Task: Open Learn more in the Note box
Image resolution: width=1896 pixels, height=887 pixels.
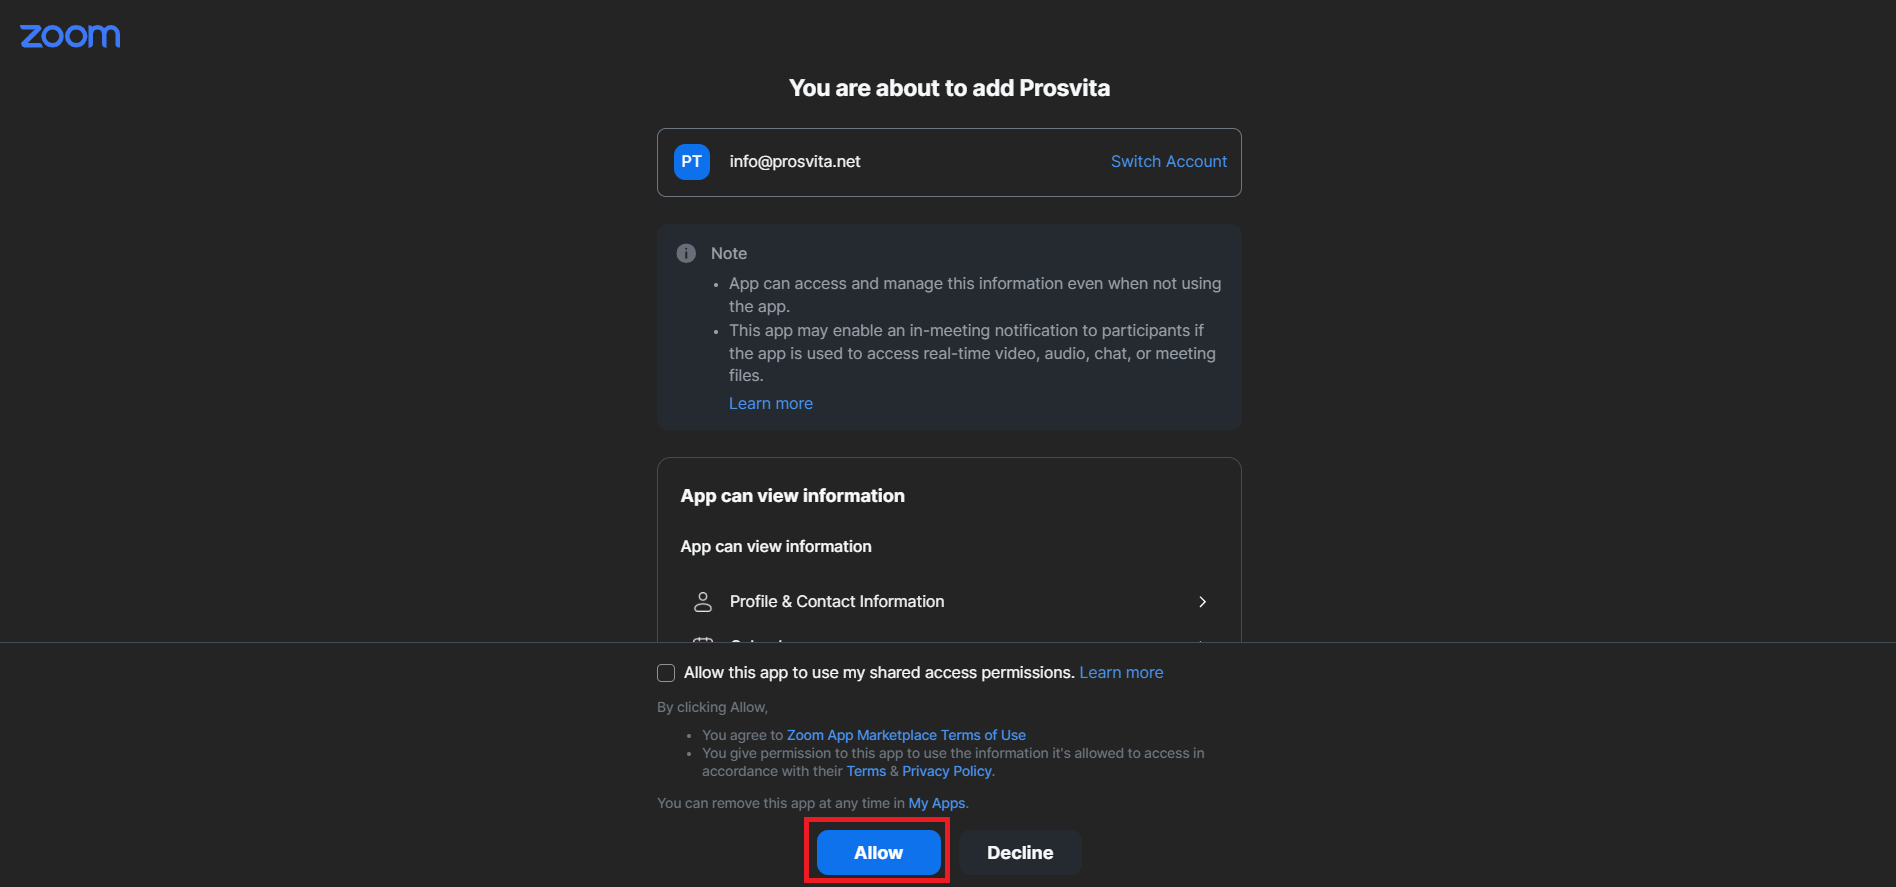Action: click(770, 403)
